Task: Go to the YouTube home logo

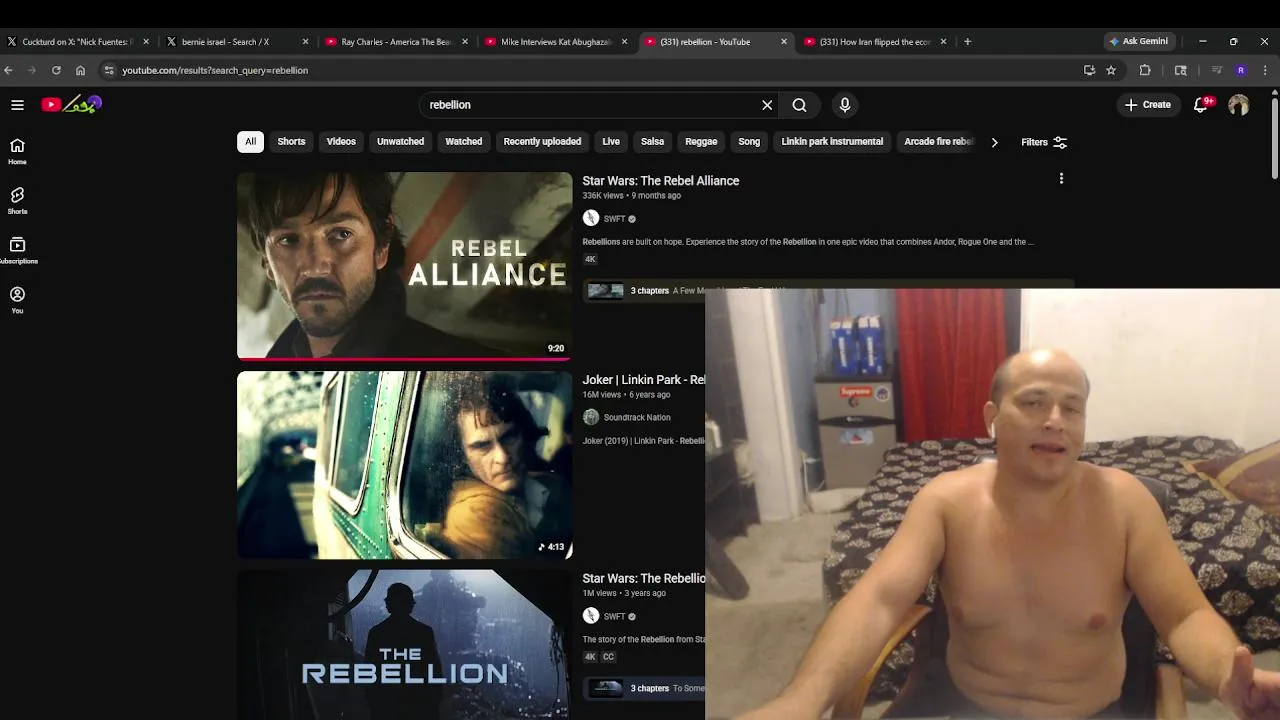Action: [71, 104]
